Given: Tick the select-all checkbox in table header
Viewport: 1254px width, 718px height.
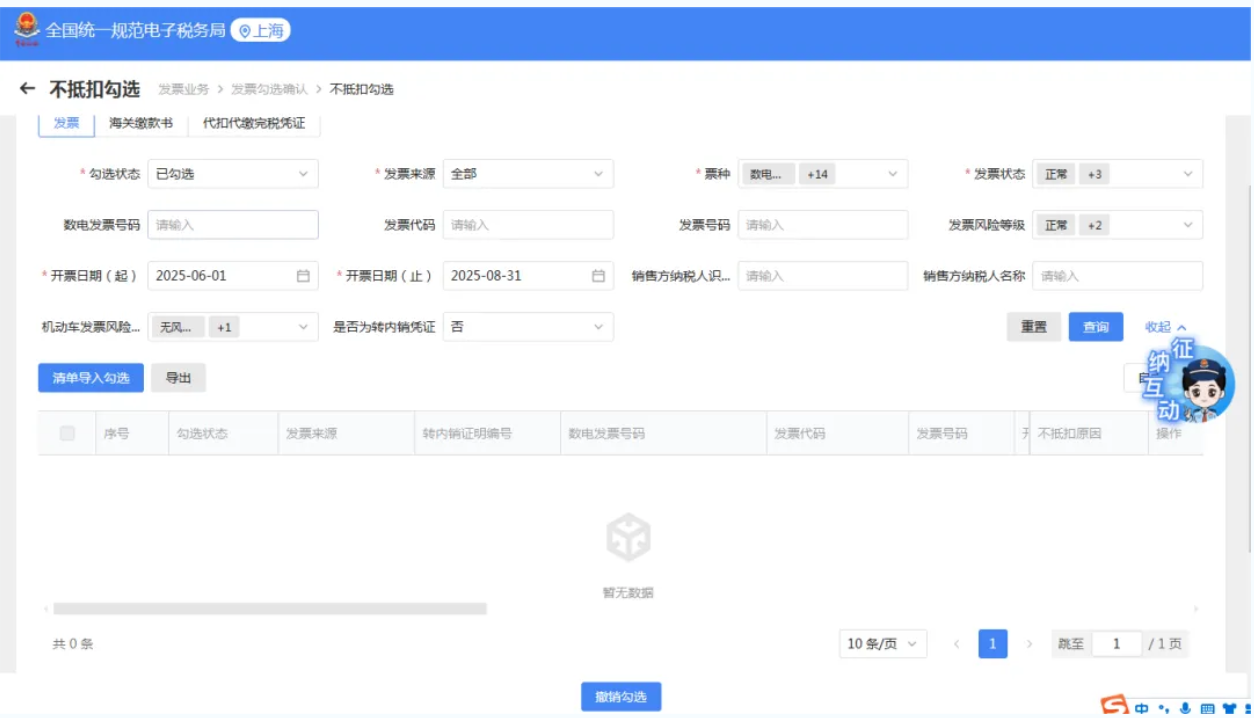Looking at the screenshot, I should (68, 433).
